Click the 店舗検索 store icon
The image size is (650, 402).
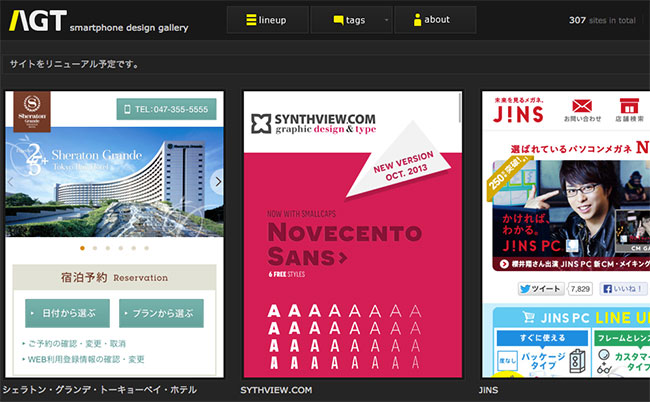(x=629, y=106)
